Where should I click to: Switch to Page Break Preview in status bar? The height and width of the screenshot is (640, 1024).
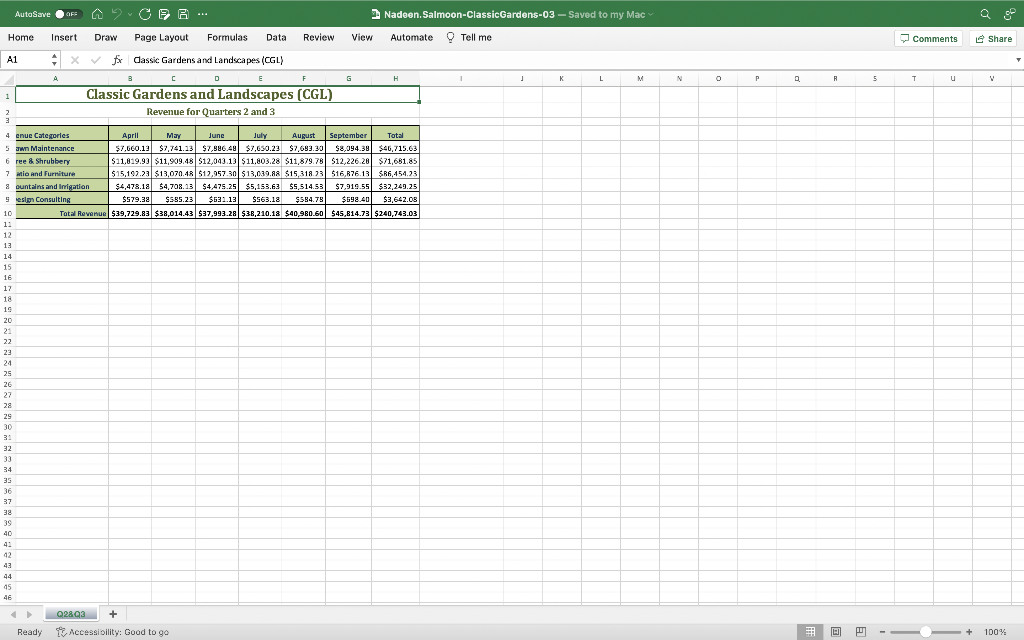(861, 632)
